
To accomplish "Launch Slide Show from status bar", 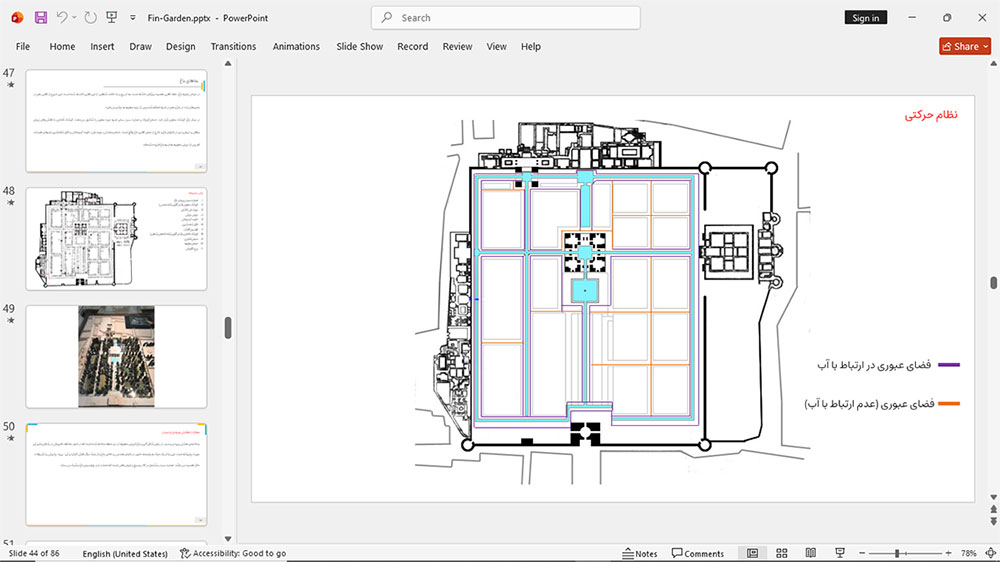I will pyautogui.click(x=840, y=553).
